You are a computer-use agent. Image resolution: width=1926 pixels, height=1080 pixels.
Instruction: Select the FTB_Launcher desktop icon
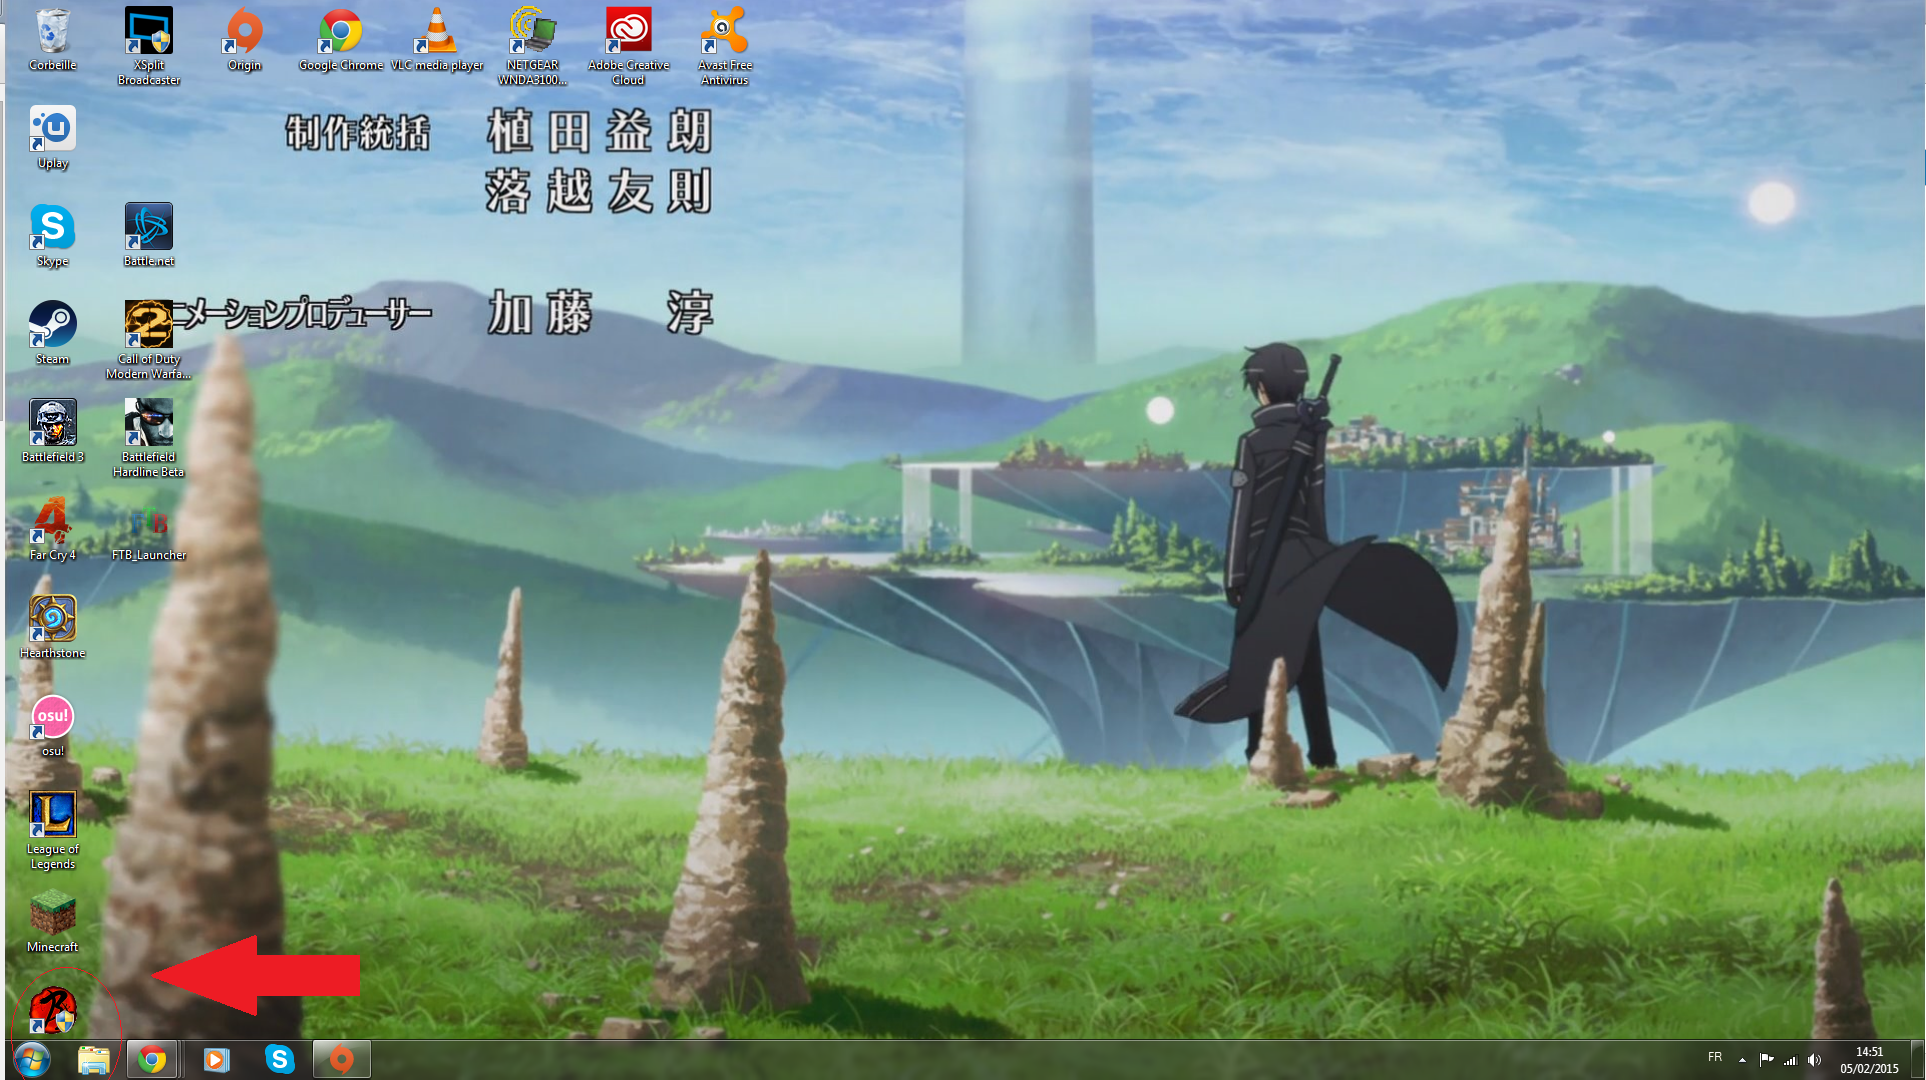point(149,535)
